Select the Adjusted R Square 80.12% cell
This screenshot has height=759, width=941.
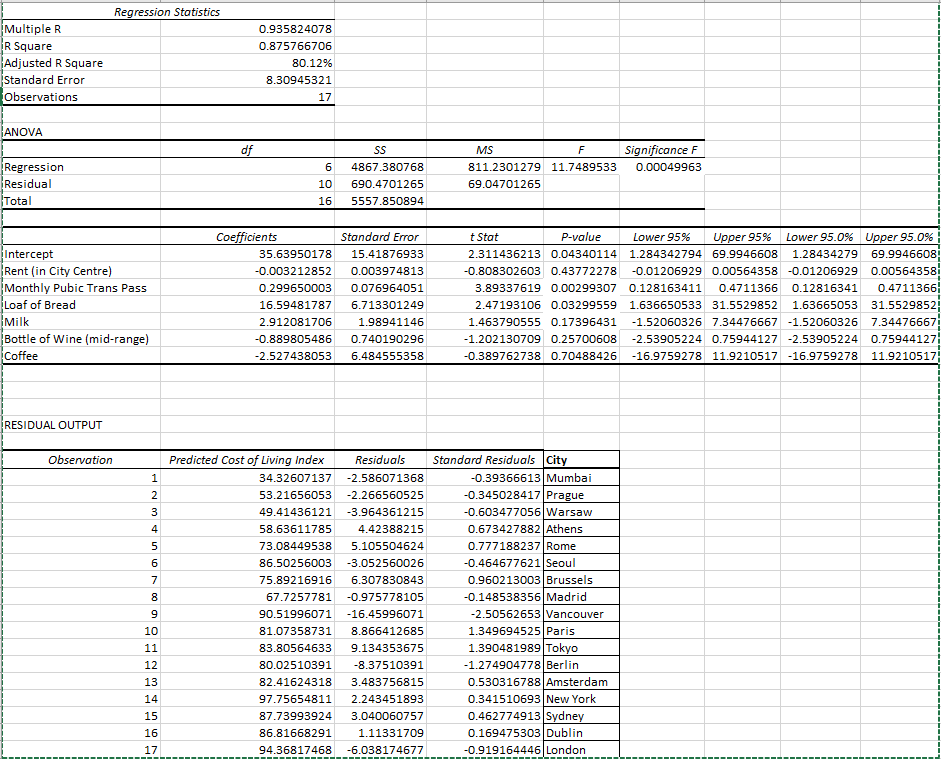(x=247, y=63)
